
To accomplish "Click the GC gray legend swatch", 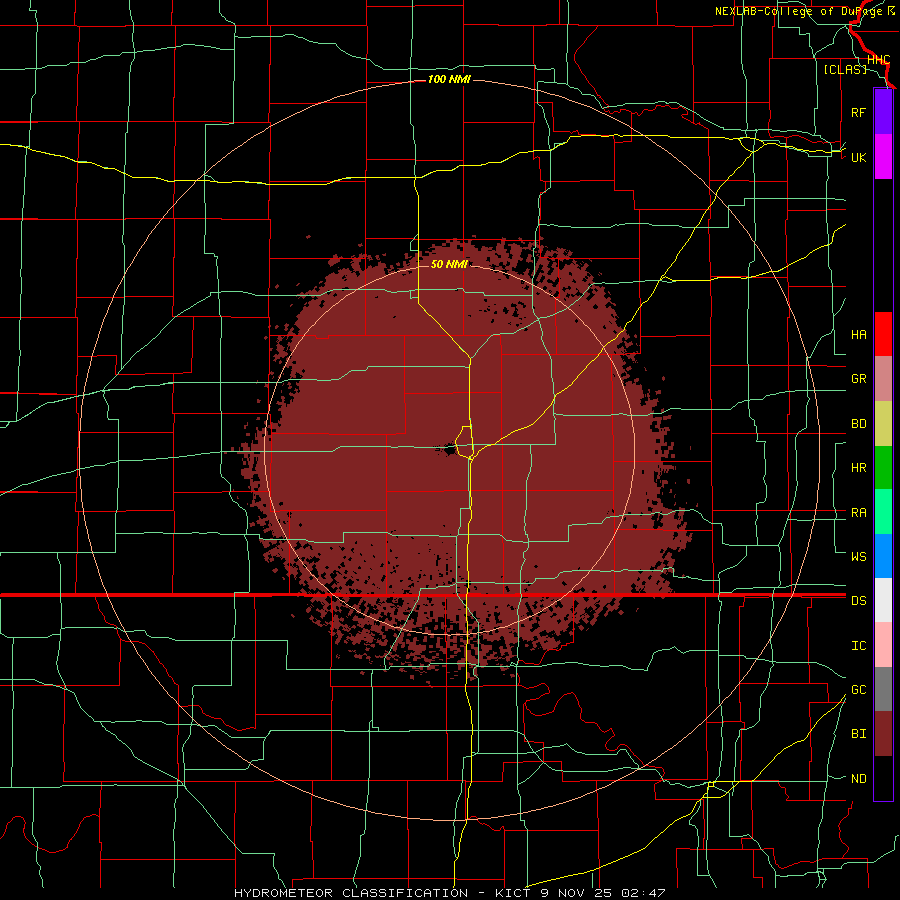I will 883,689.
